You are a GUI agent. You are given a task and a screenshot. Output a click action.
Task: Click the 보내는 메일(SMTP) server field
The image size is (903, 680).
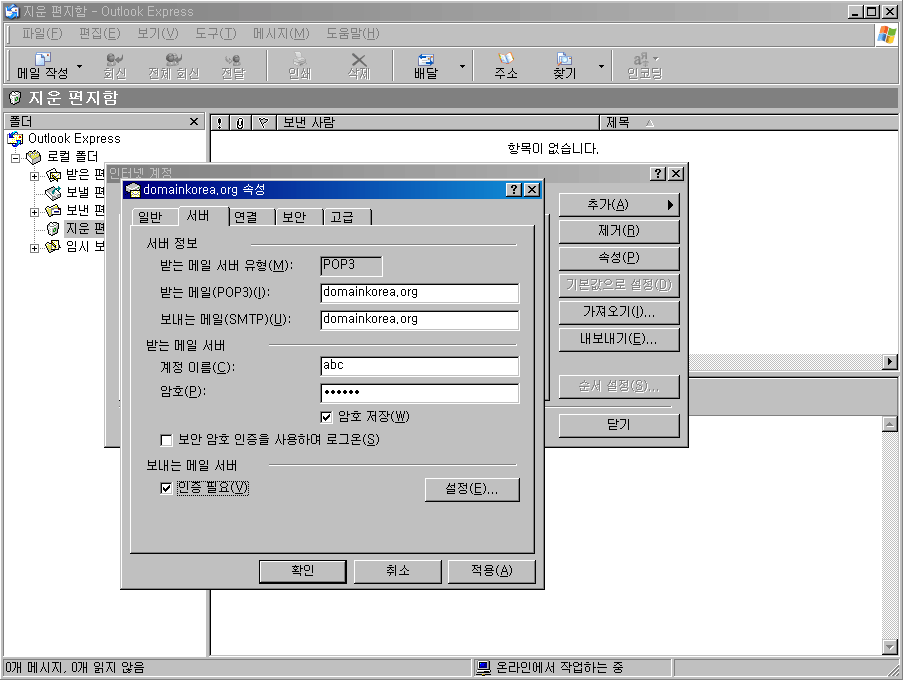pyautogui.click(x=419, y=320)
